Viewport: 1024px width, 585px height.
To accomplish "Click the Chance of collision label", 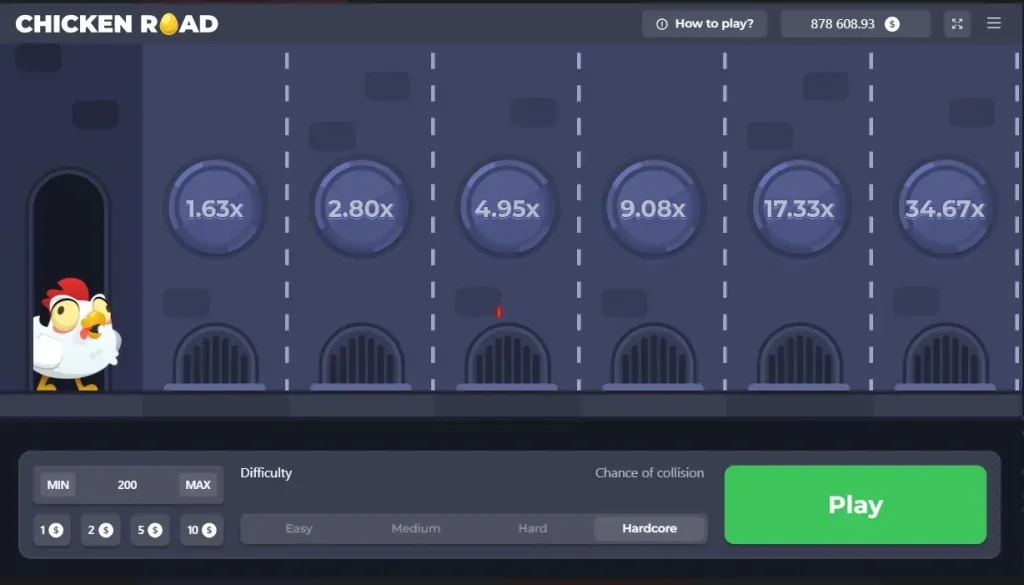I will pyautogui.click(x=649, y=473).
